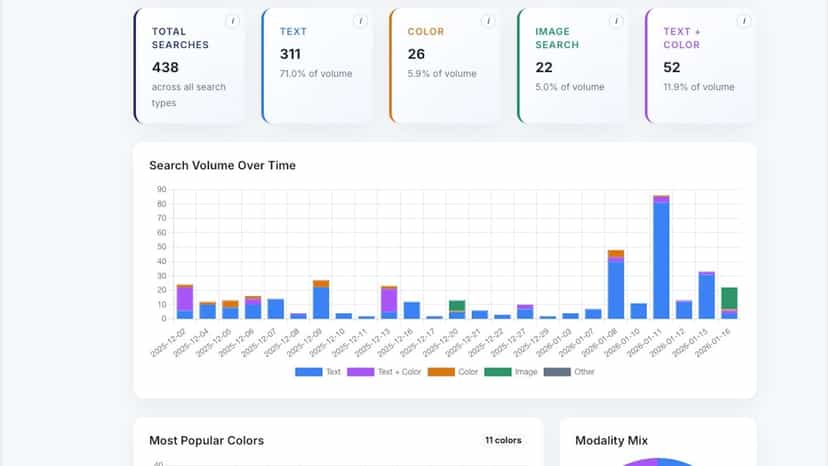
Task: Click the Search Volume Over Time heading
Action: 222,165
